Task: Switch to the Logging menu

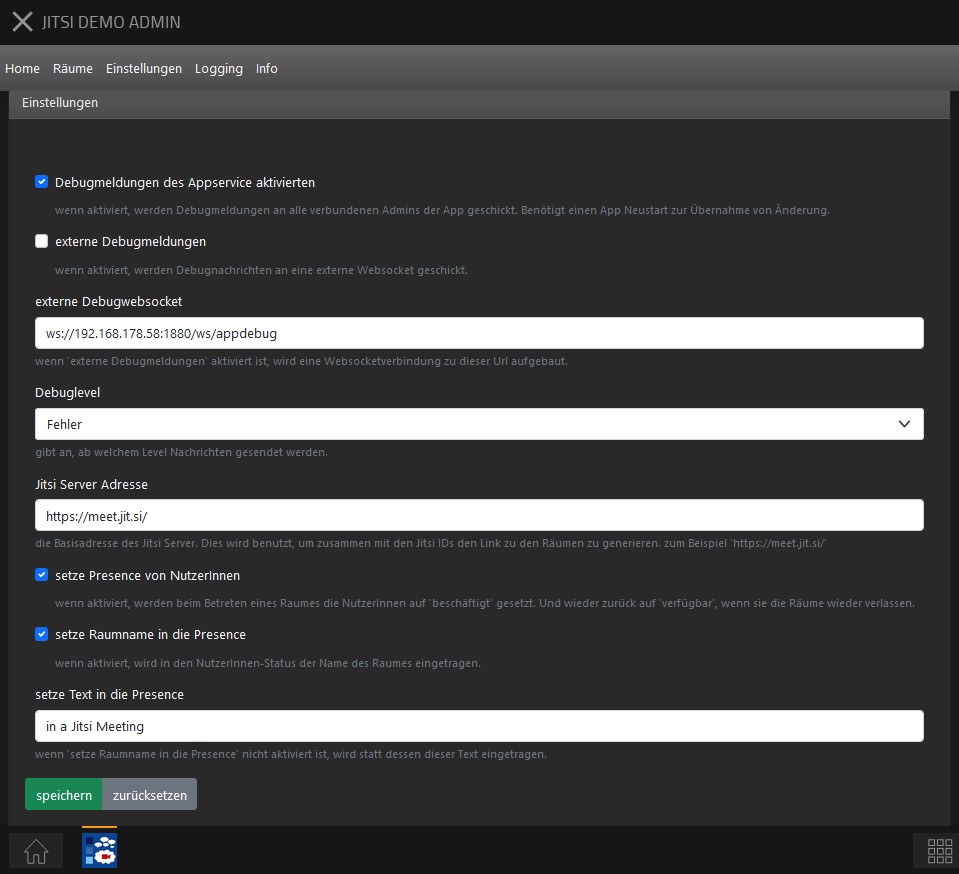Action: point(219,69)
